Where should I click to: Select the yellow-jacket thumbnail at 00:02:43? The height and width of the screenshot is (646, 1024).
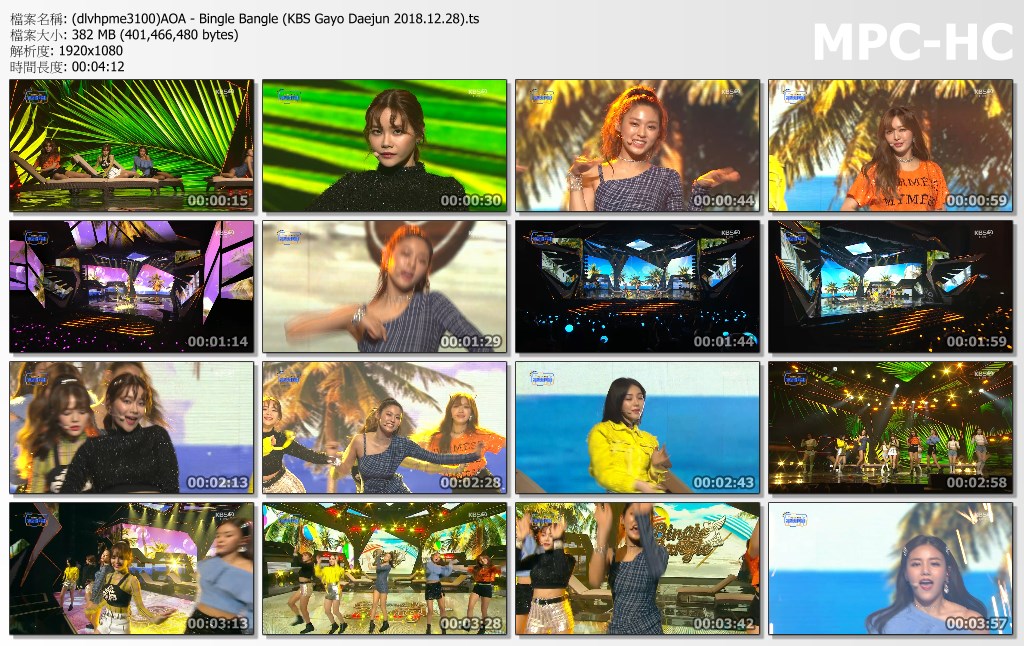pyautogui.click(x=637, y=427)
